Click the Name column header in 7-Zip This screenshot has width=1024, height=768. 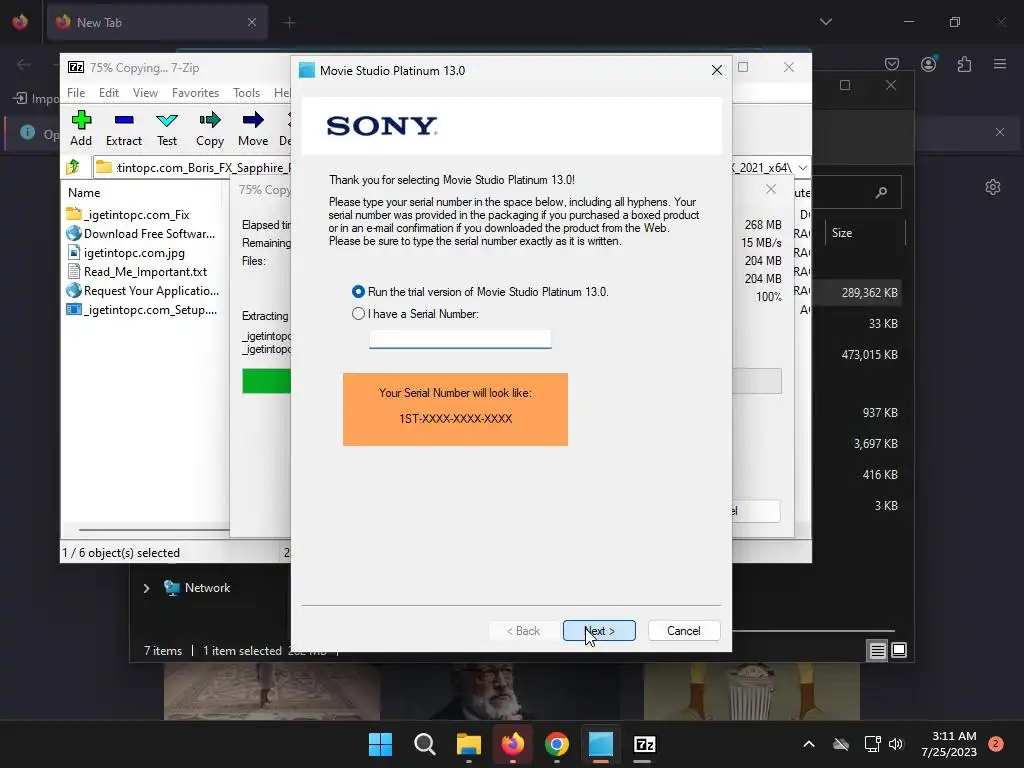click(84, 193)
